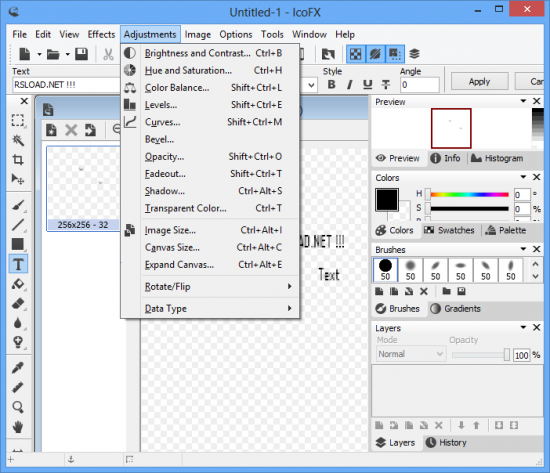Open the Brushes panel menu arrow
The height and width of the screenshot is (473, 550).
point(523,249)
